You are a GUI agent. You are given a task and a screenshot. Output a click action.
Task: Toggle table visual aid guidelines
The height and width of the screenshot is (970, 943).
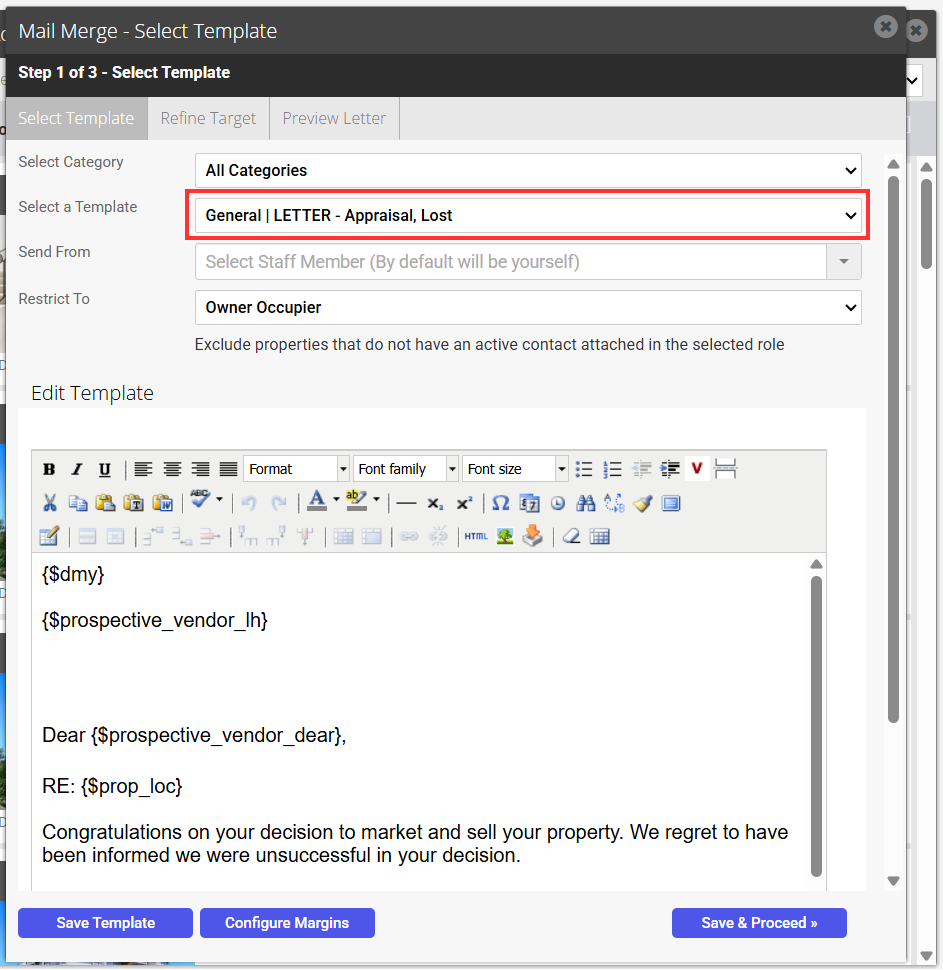point(600,536)
